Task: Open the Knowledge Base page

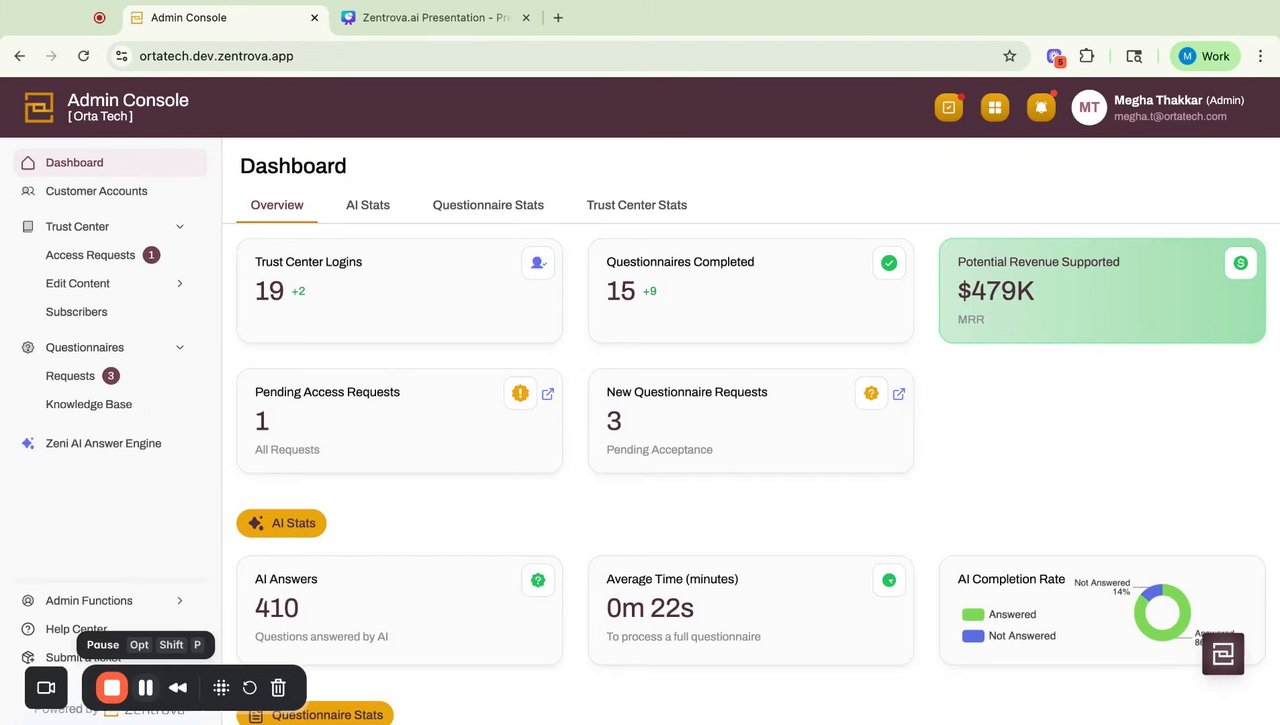Action: point(89,405)
